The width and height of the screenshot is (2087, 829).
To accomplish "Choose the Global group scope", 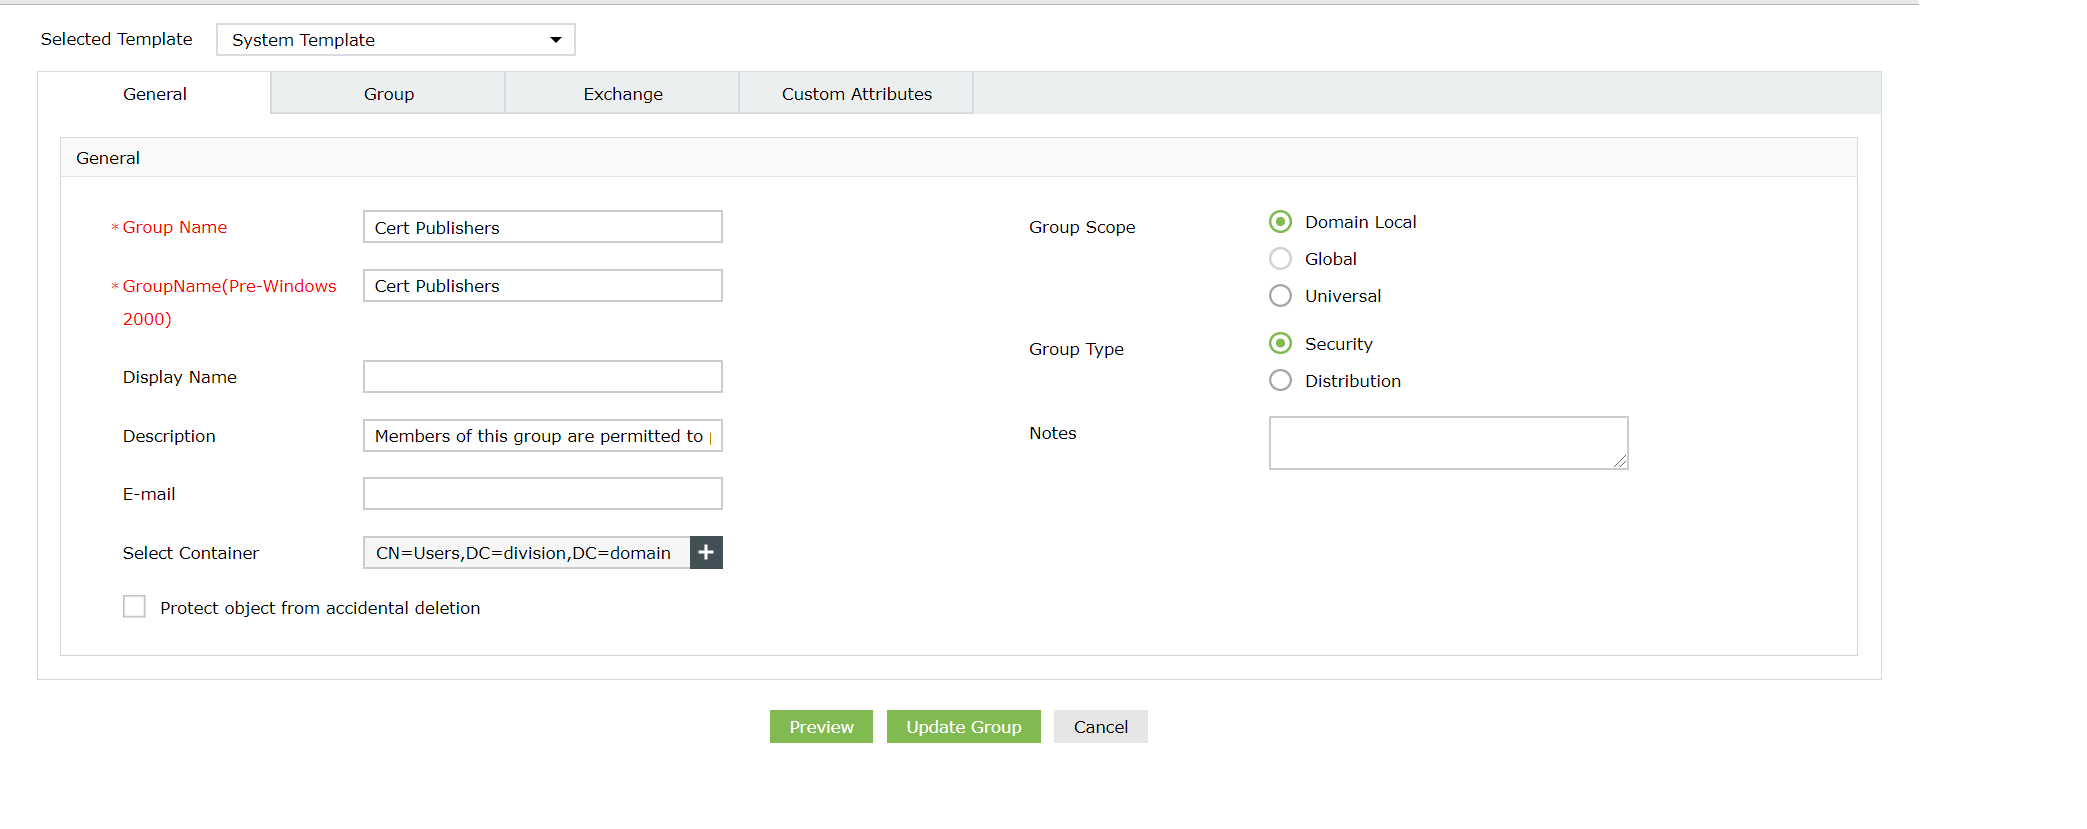I will [1280, 259].
